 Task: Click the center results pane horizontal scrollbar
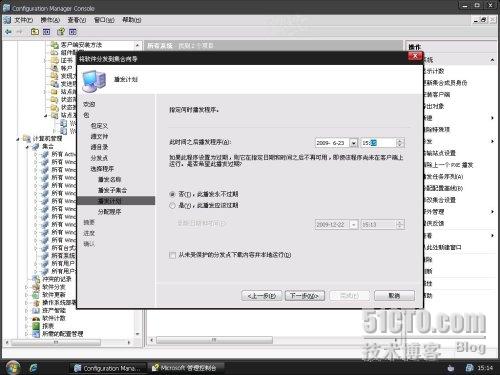(214, 340)
